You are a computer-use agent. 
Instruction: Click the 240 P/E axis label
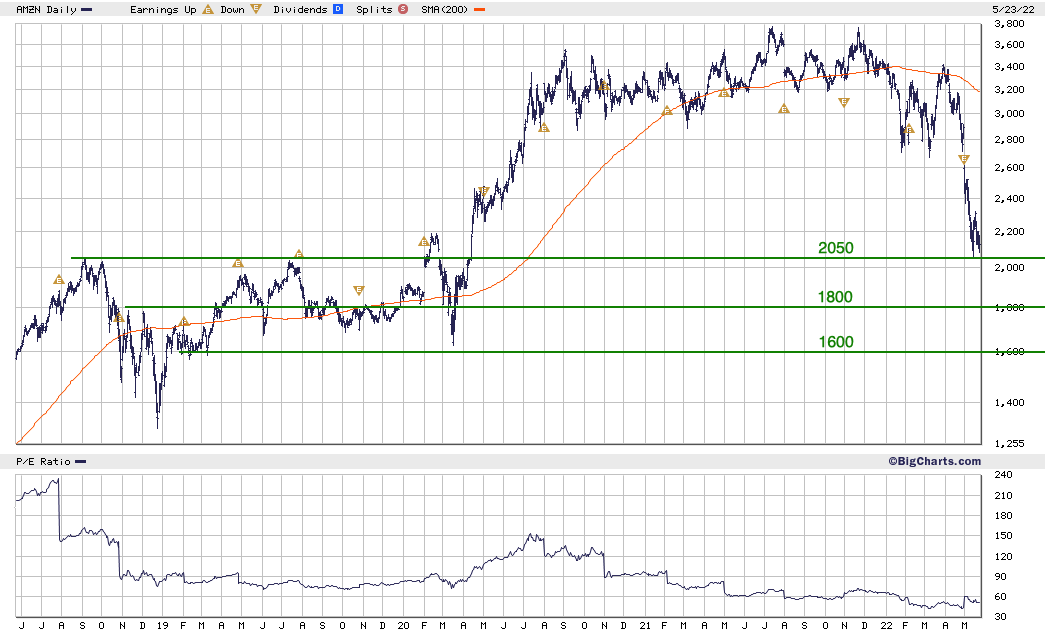(x=1003, y=475)
